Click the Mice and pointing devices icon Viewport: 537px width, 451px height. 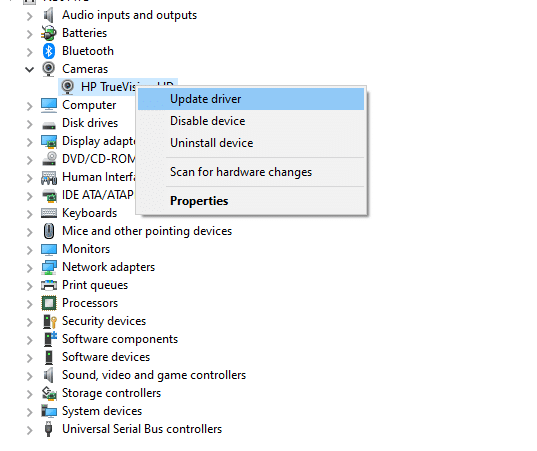(49, 231)
